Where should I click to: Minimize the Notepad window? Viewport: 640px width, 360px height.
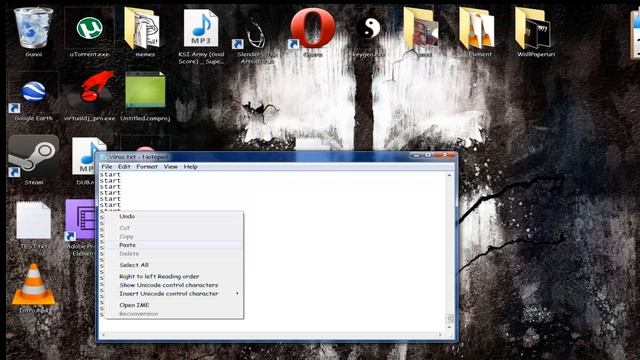coord(416,155)
